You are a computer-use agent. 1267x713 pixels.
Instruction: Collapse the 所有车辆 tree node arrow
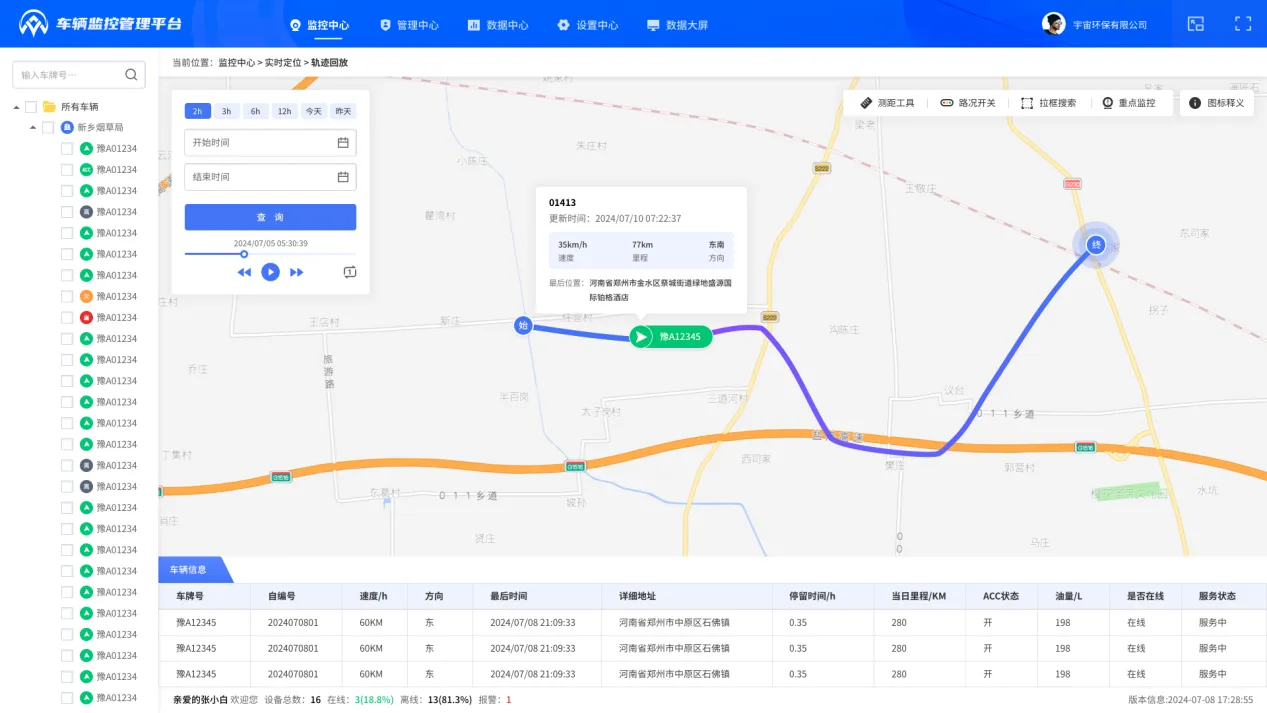tap(16, 107)
